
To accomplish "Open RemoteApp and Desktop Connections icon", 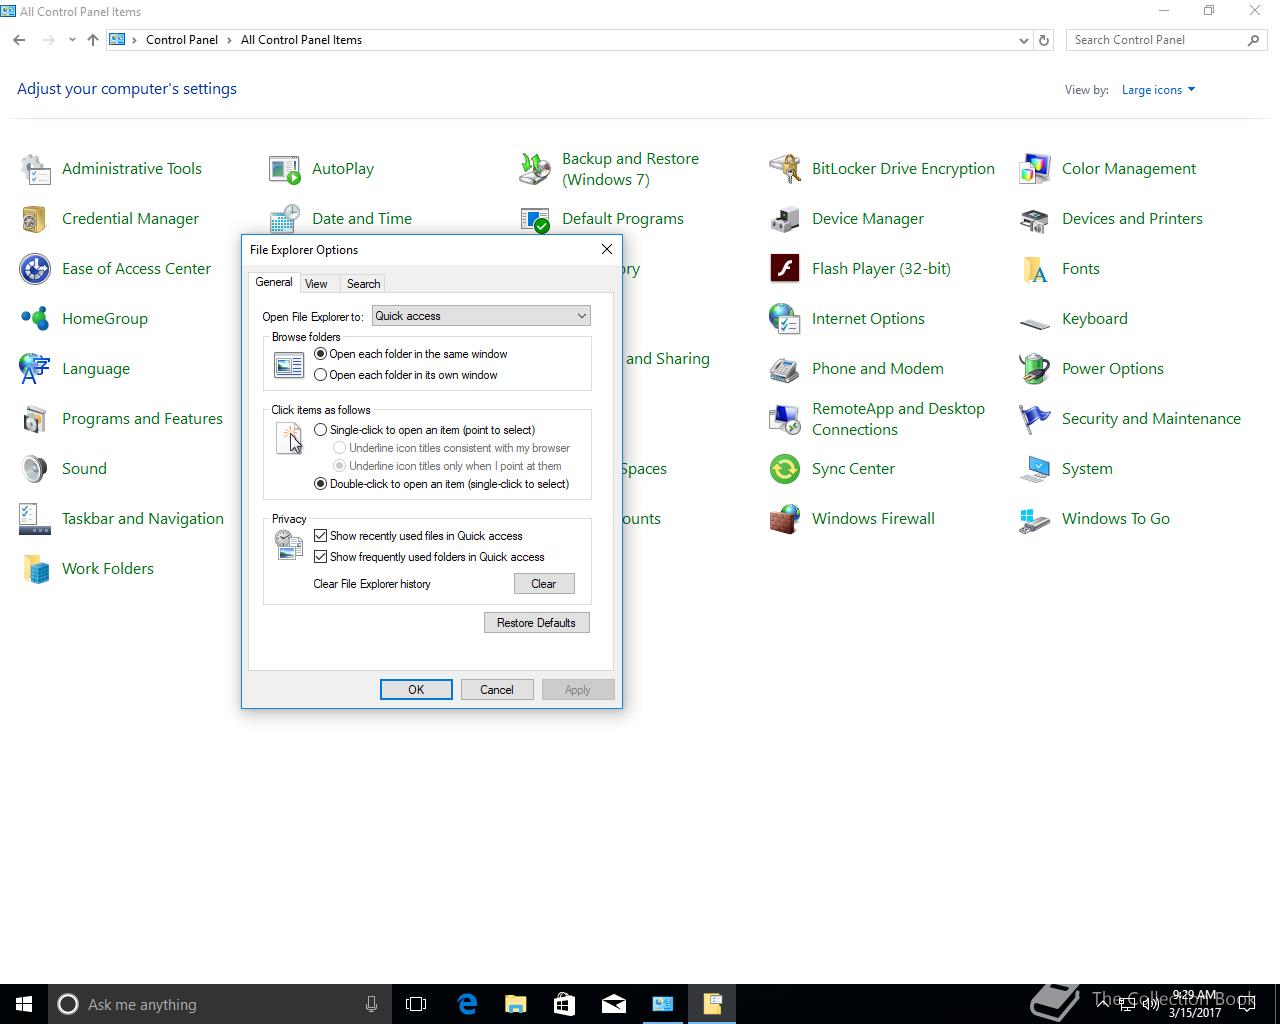I will tap(785, 419).
